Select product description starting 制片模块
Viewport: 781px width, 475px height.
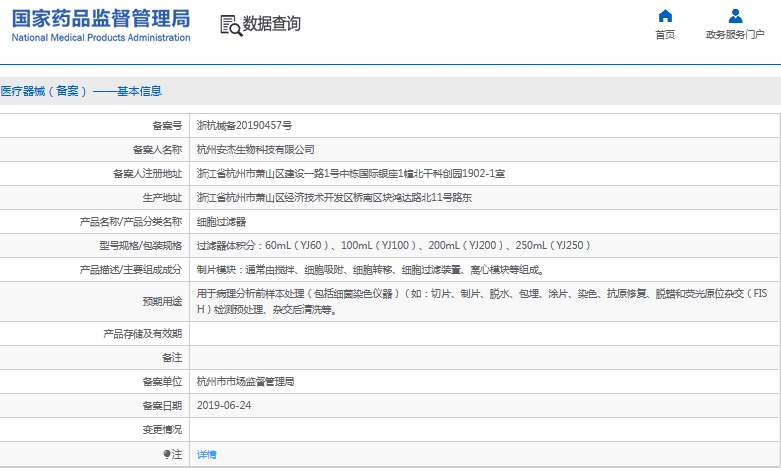(371, 269)
